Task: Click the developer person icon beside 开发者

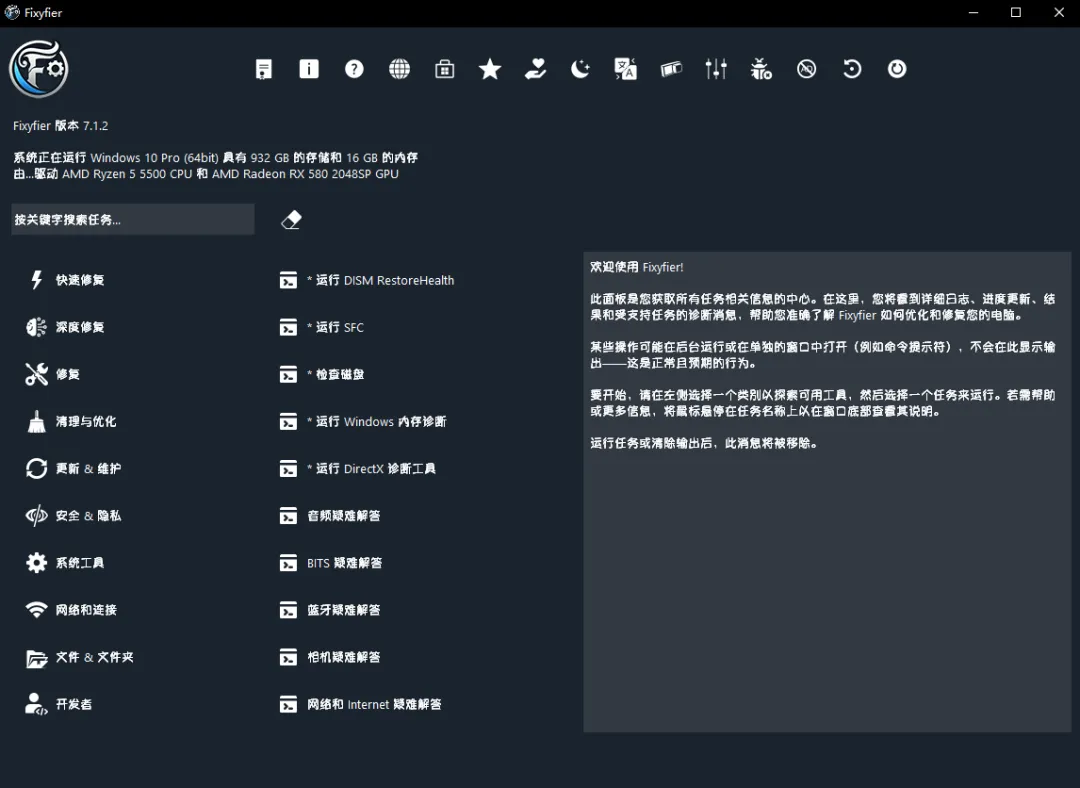Action: (x=37, y=704)
